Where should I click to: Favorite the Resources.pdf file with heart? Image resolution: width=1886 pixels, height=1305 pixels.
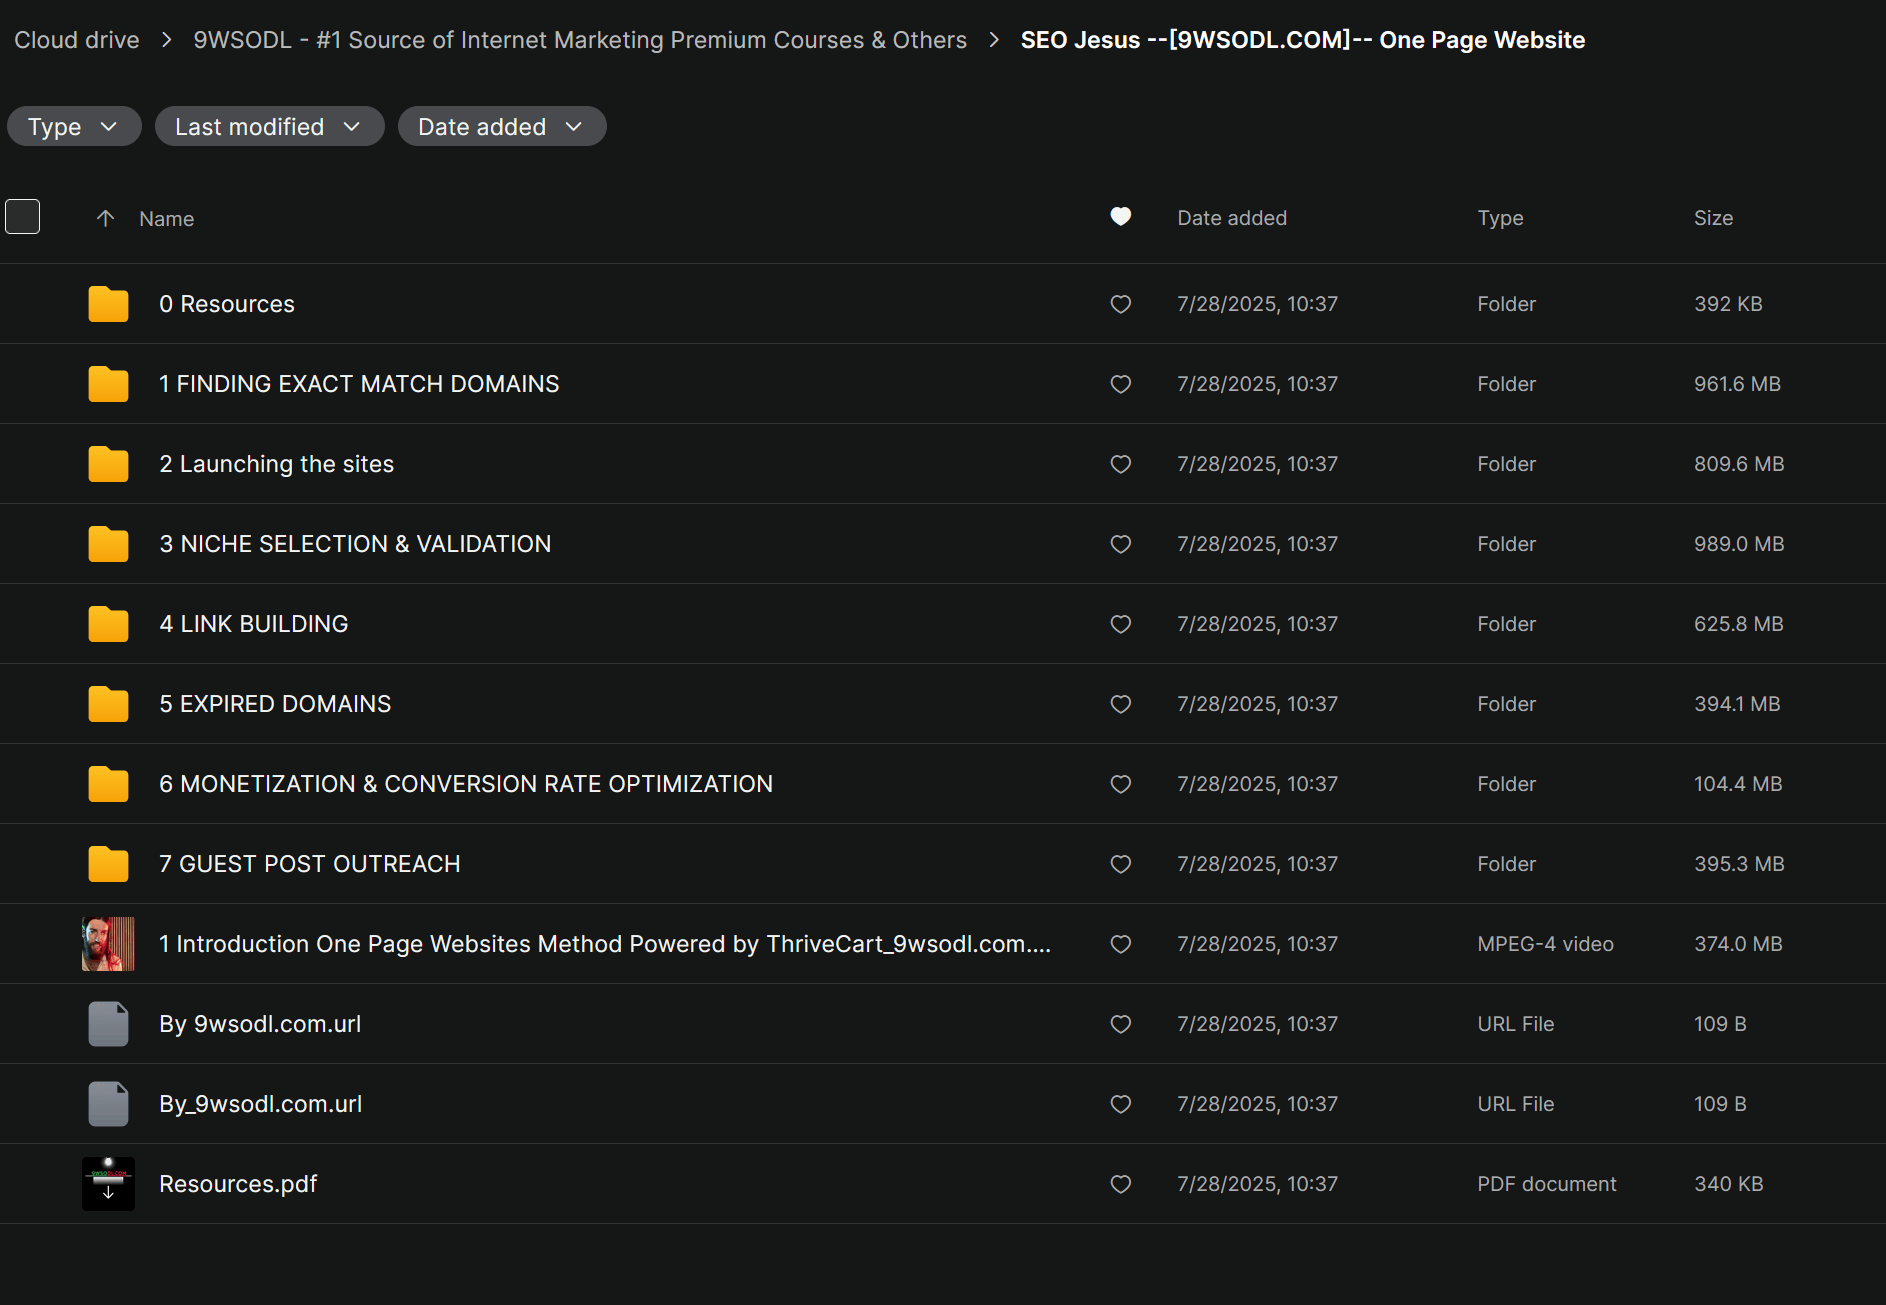[1120, 1184]
